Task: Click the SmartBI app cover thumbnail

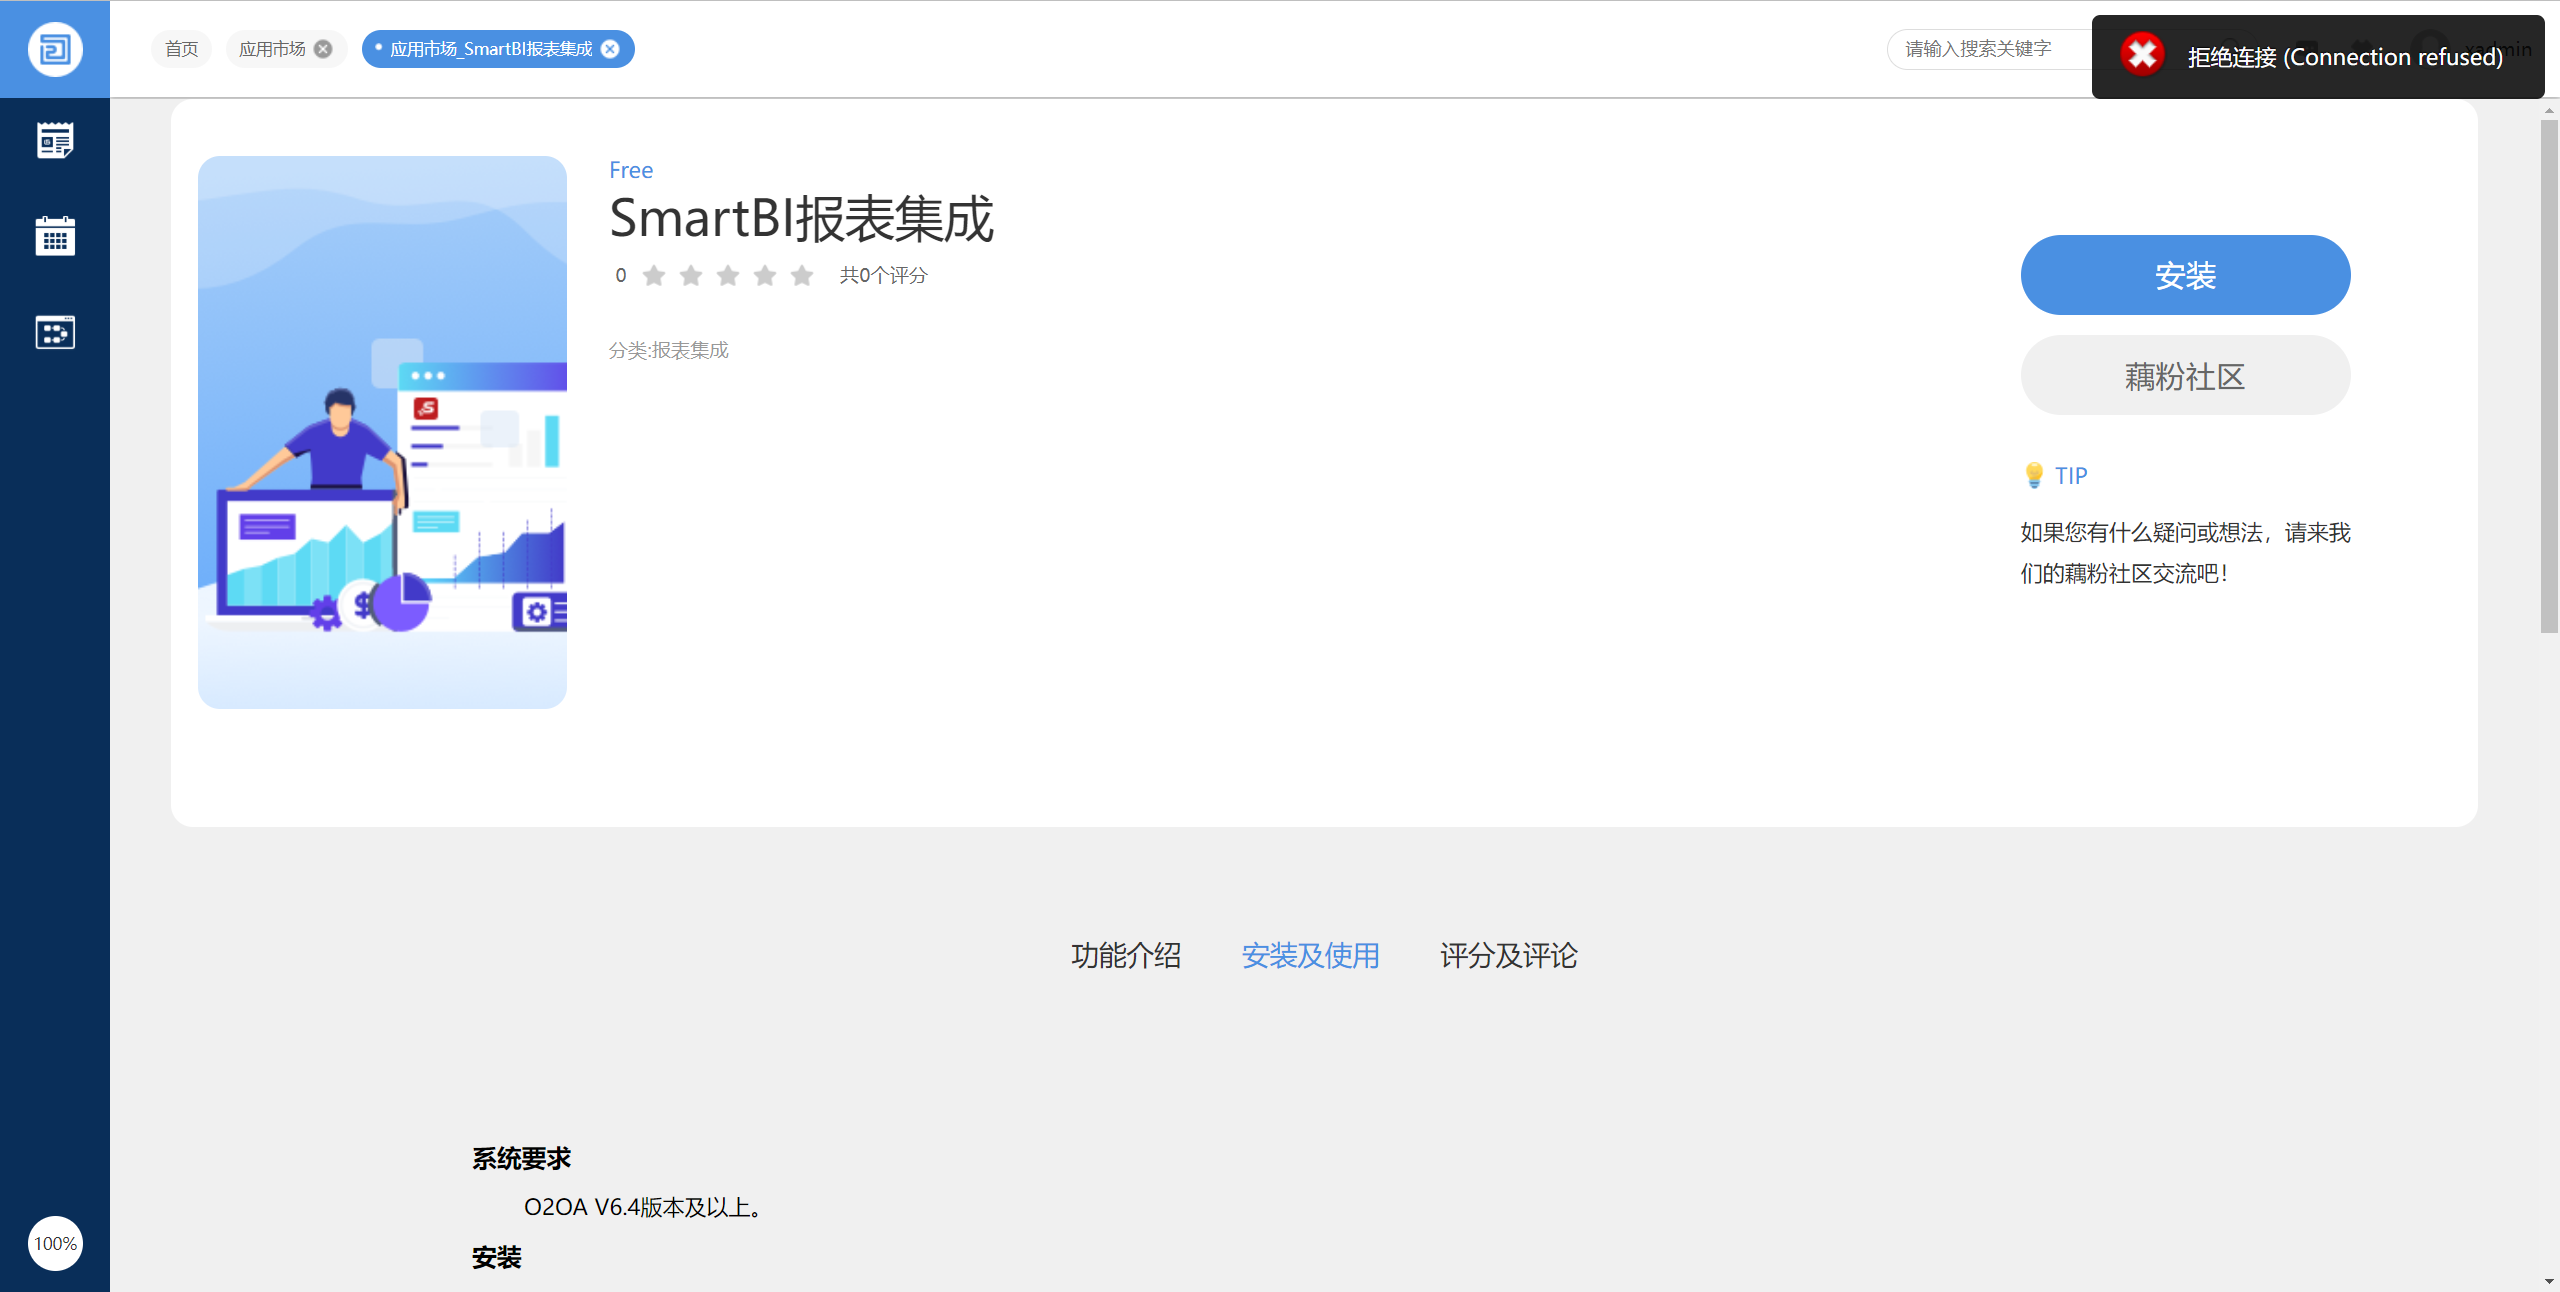Action: pyautogui.click(x=382, y=432)
